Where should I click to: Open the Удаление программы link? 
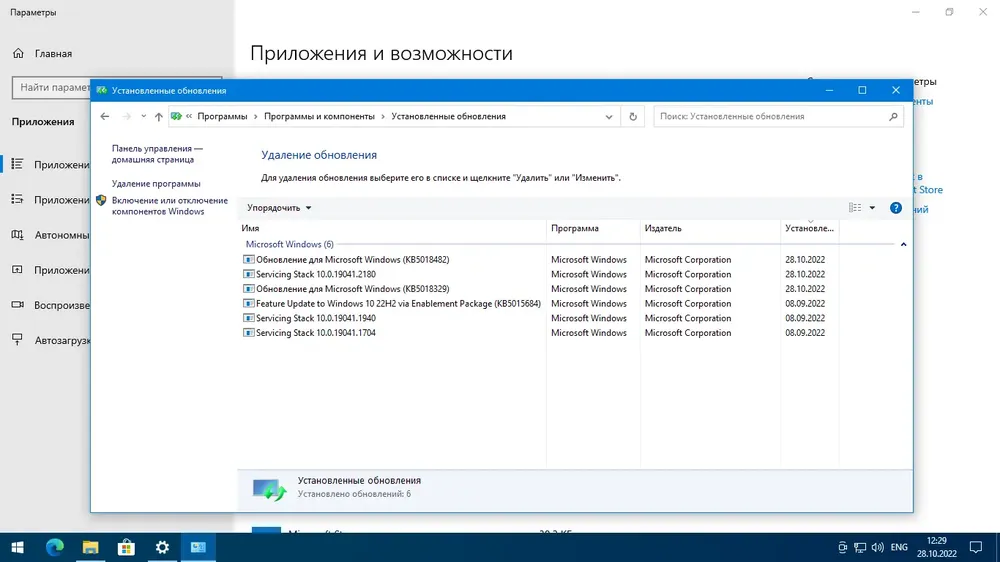(156, 184)
